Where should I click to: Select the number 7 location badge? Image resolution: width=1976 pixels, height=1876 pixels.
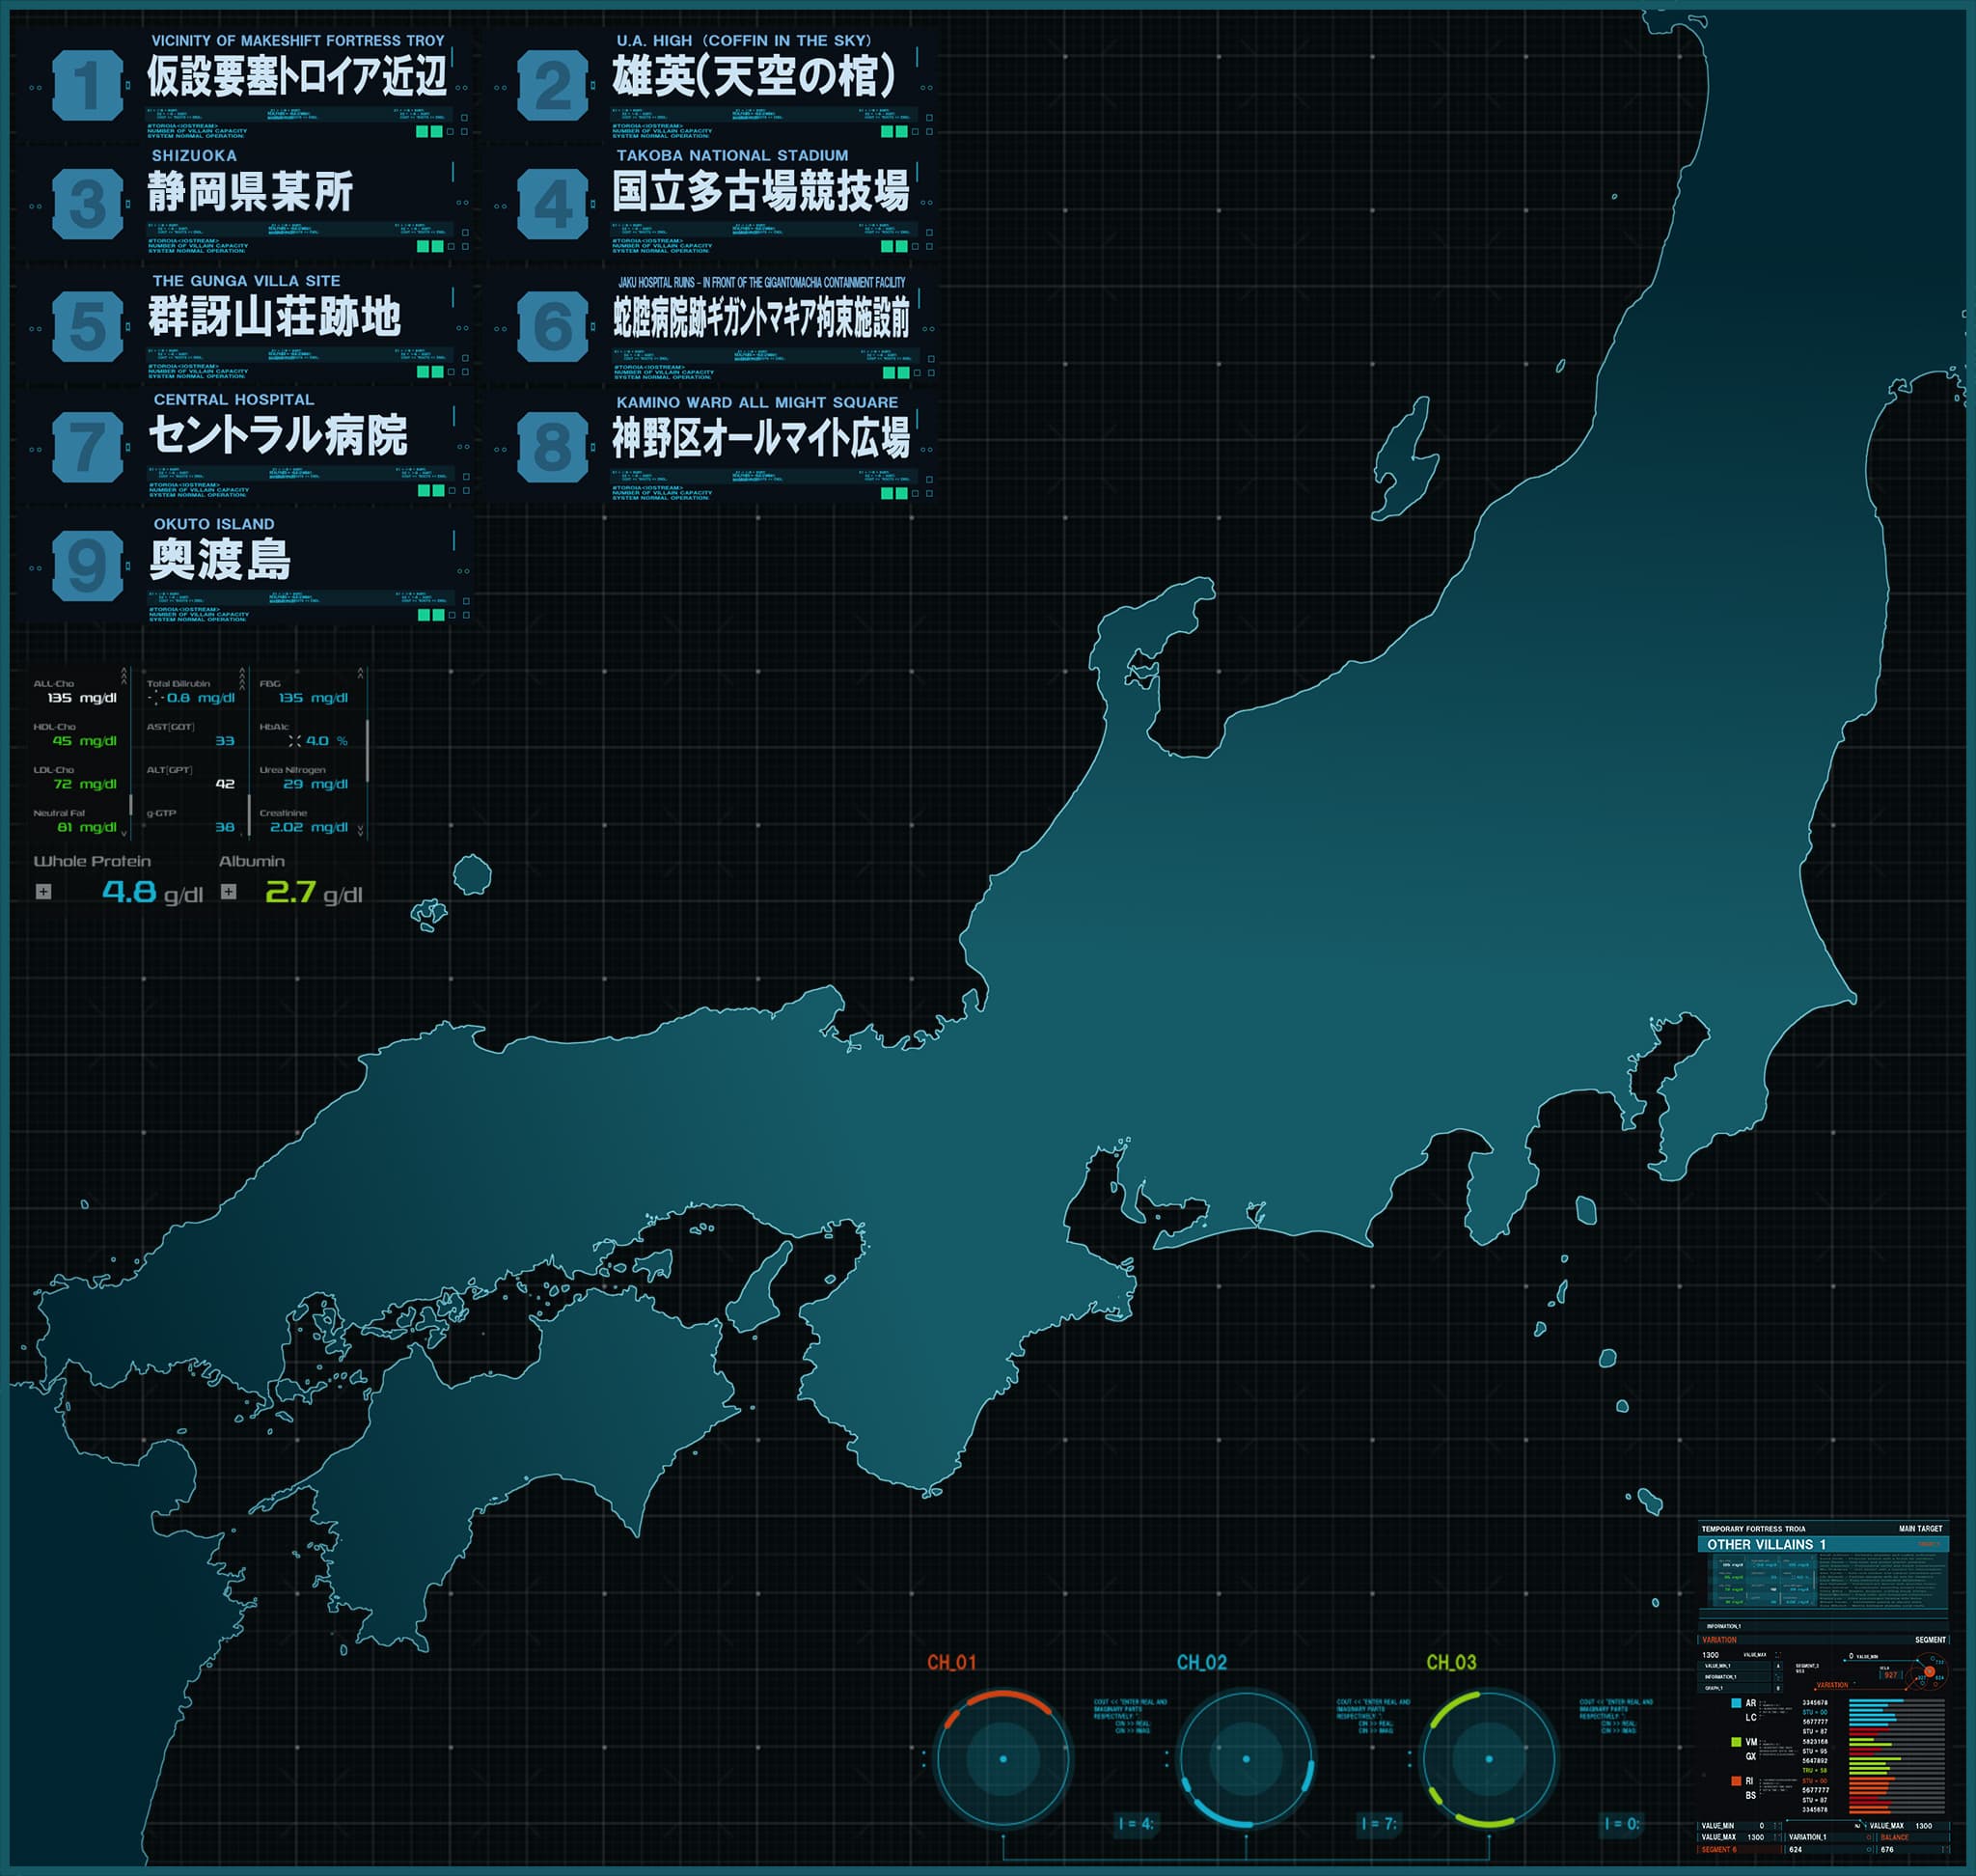pos(88,446)
